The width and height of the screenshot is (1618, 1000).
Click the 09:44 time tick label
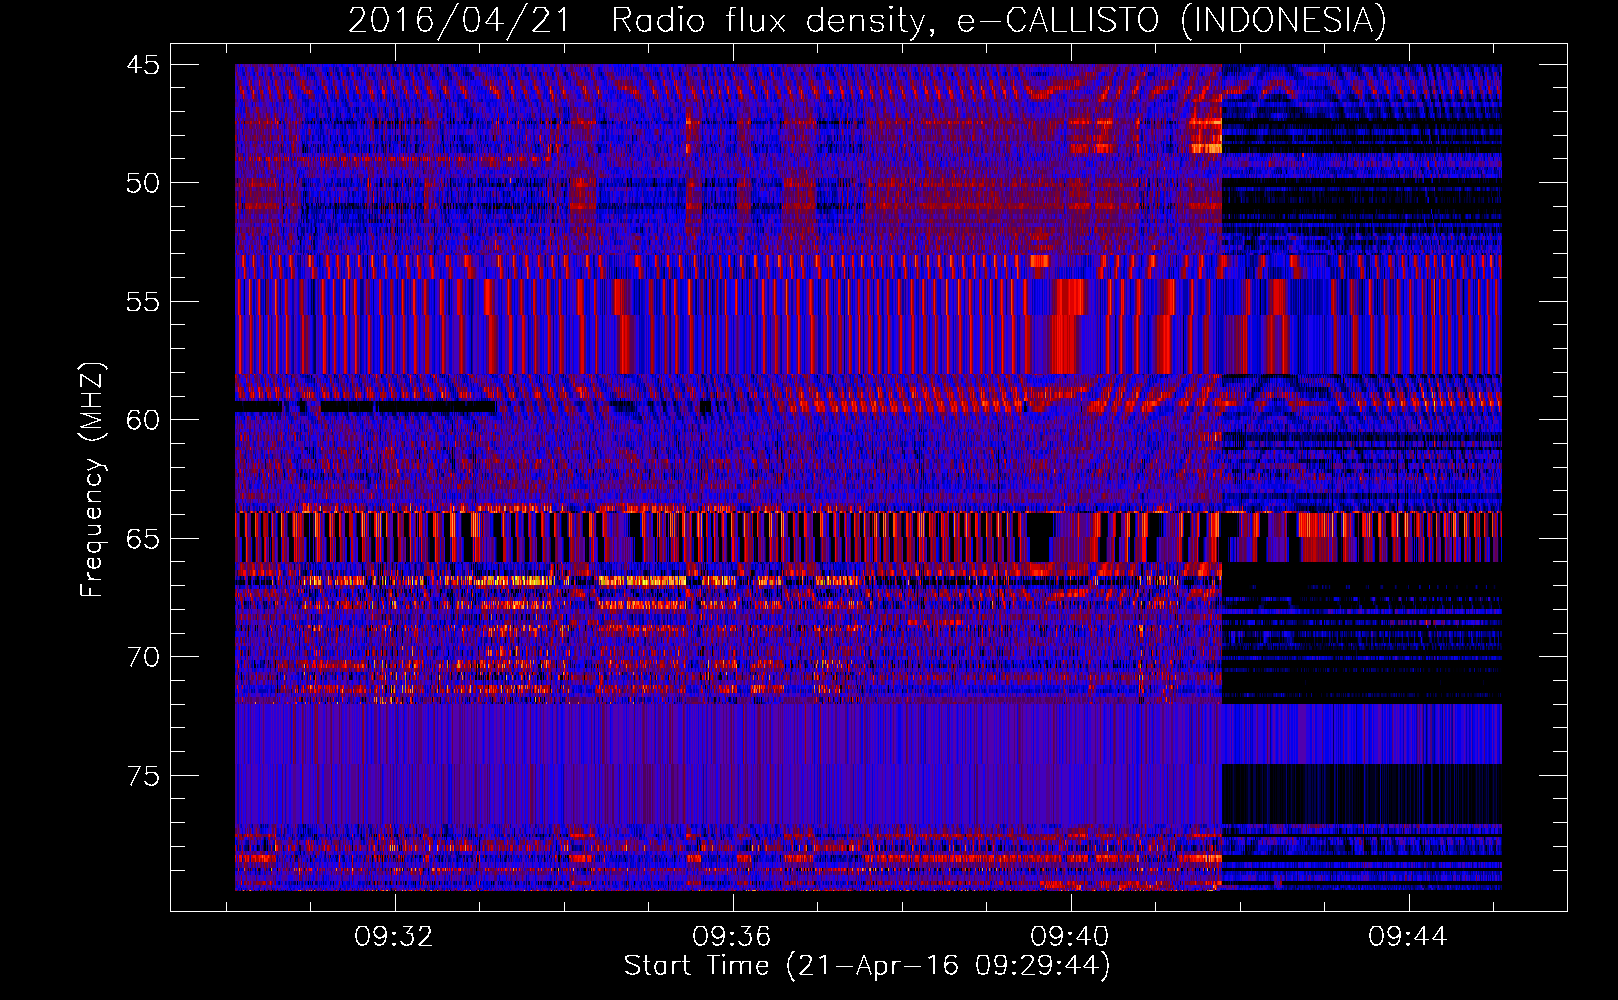[x=1408, y=937]
